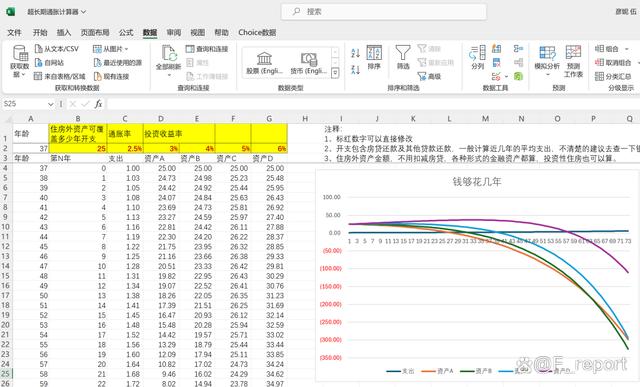Open the 帮助 (Help) tab
Image resolution: width=640 pixels, height=387 pixels.
(221, 33)
